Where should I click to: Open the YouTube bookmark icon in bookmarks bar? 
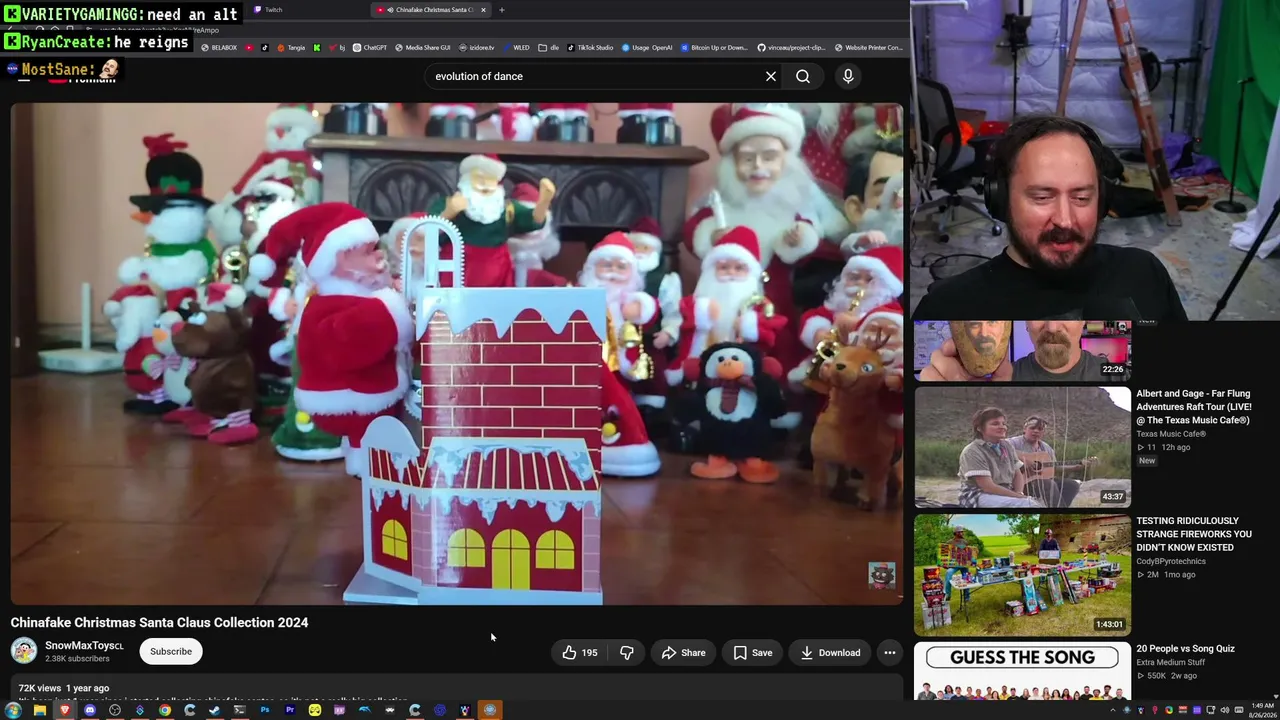pos(249,47)
